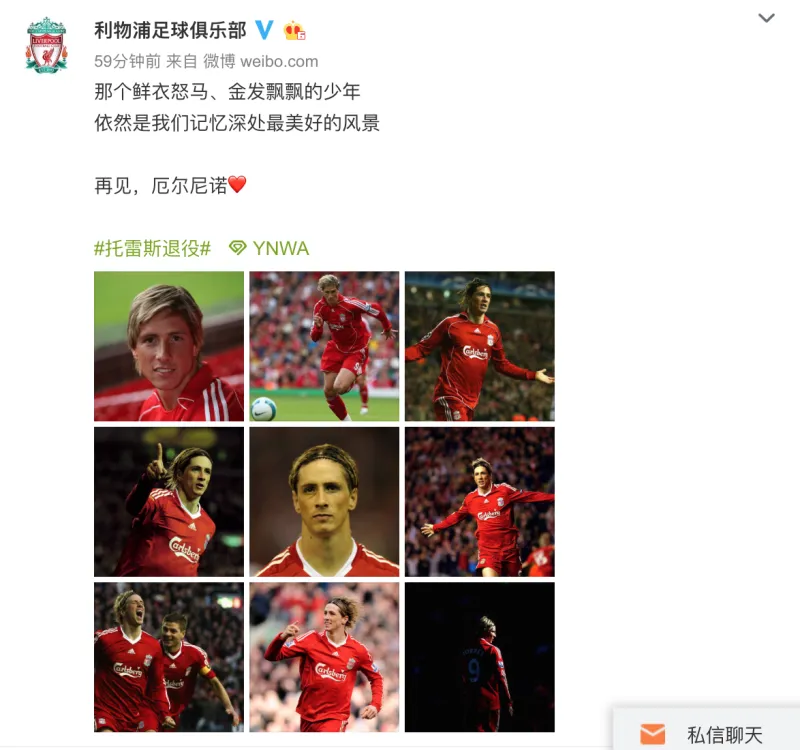Screen dimensions: 800x750
Task: View the dark photo showing number 9 jersey
Action: [x=480, y=657]
